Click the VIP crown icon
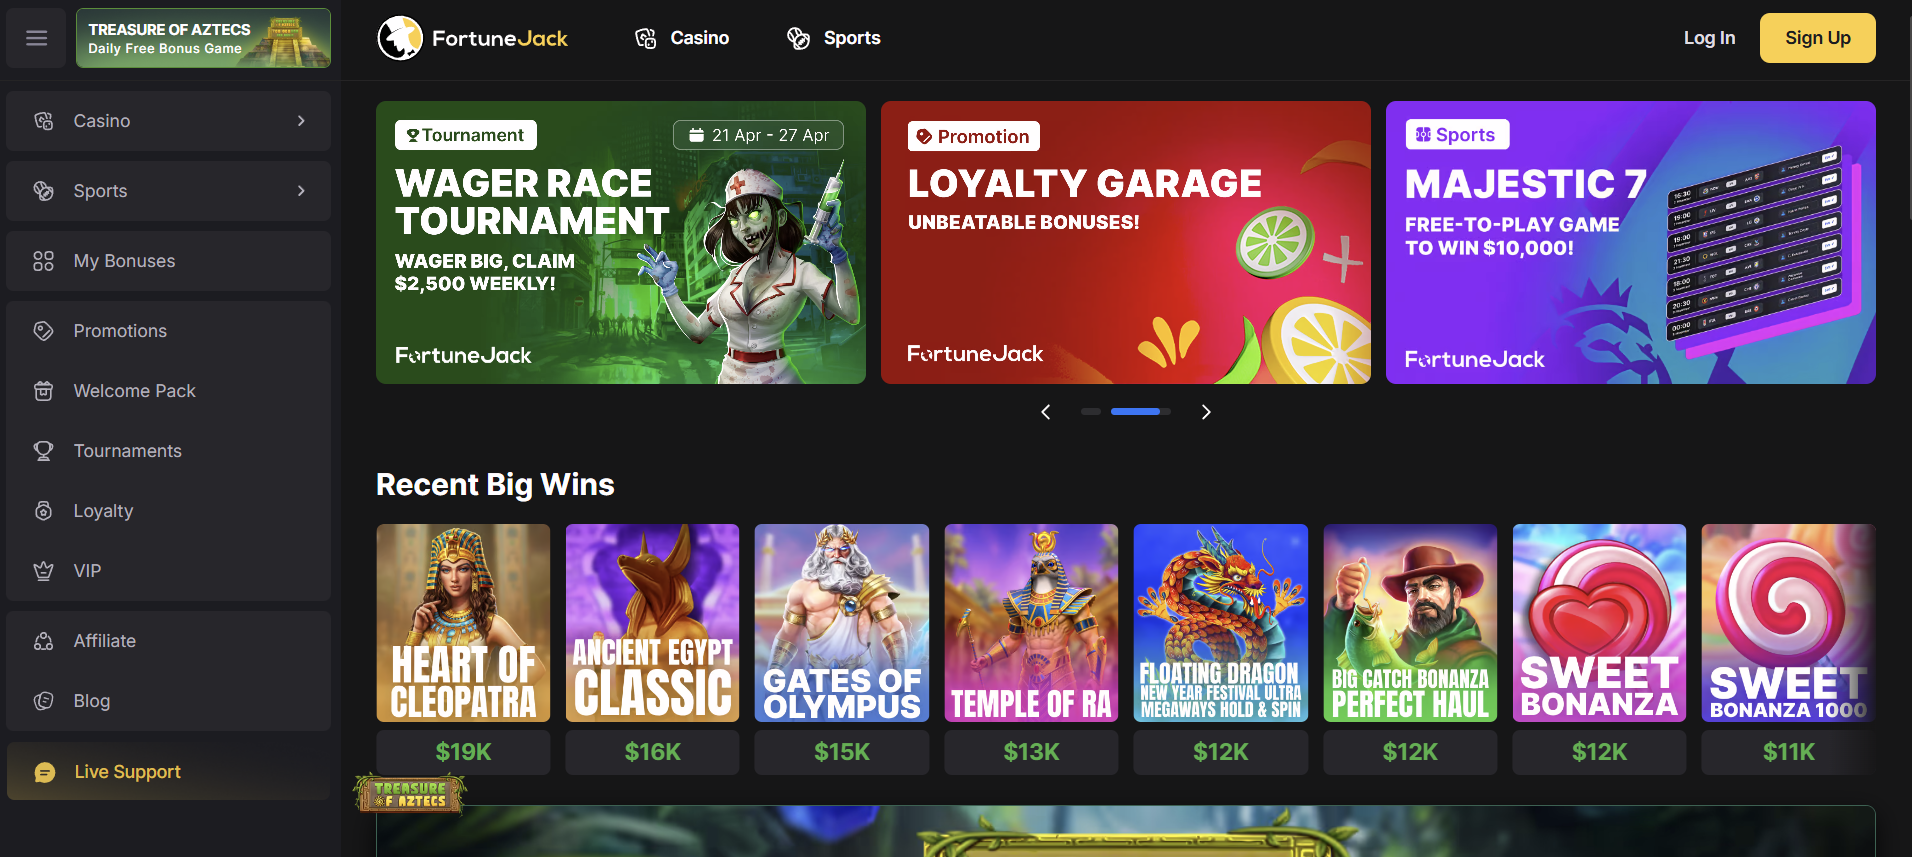The image size is (1912, 857). (43, 571)
